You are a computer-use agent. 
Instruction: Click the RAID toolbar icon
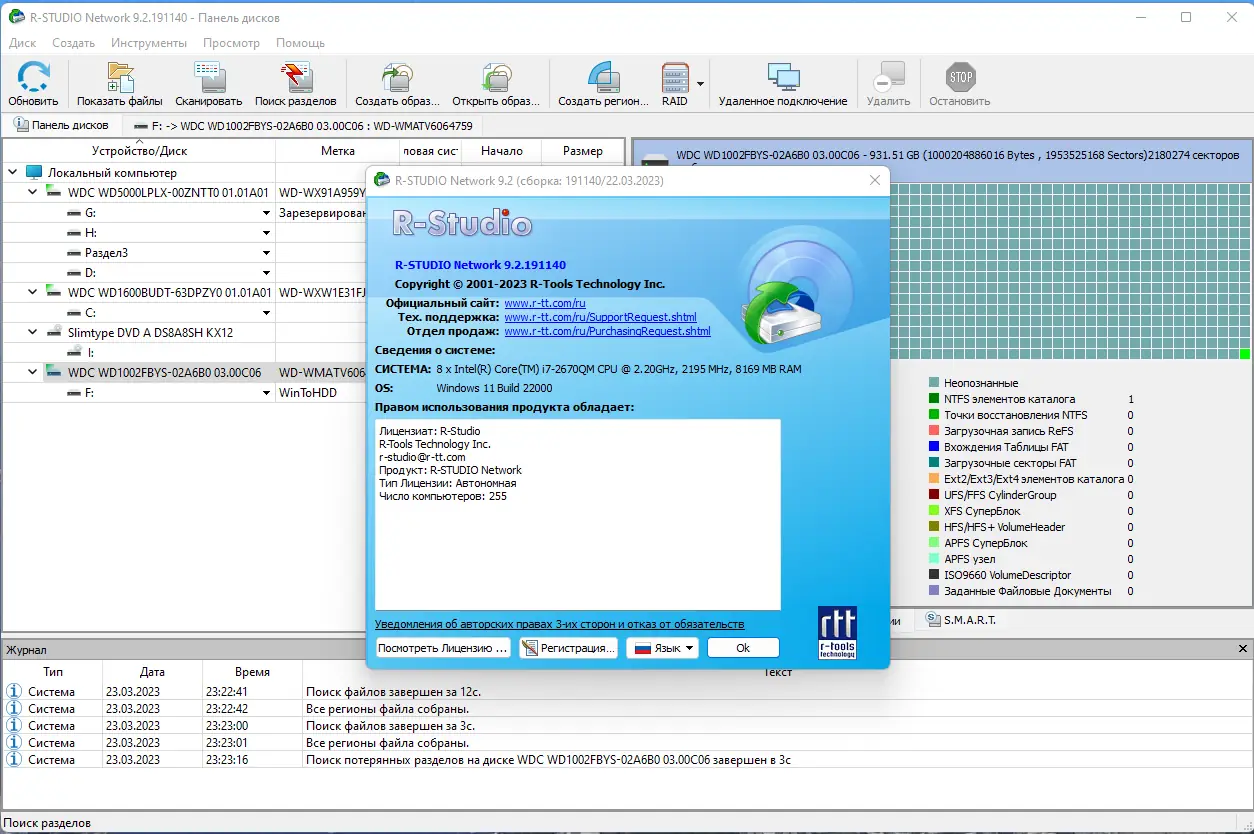(x=675, y=78)
